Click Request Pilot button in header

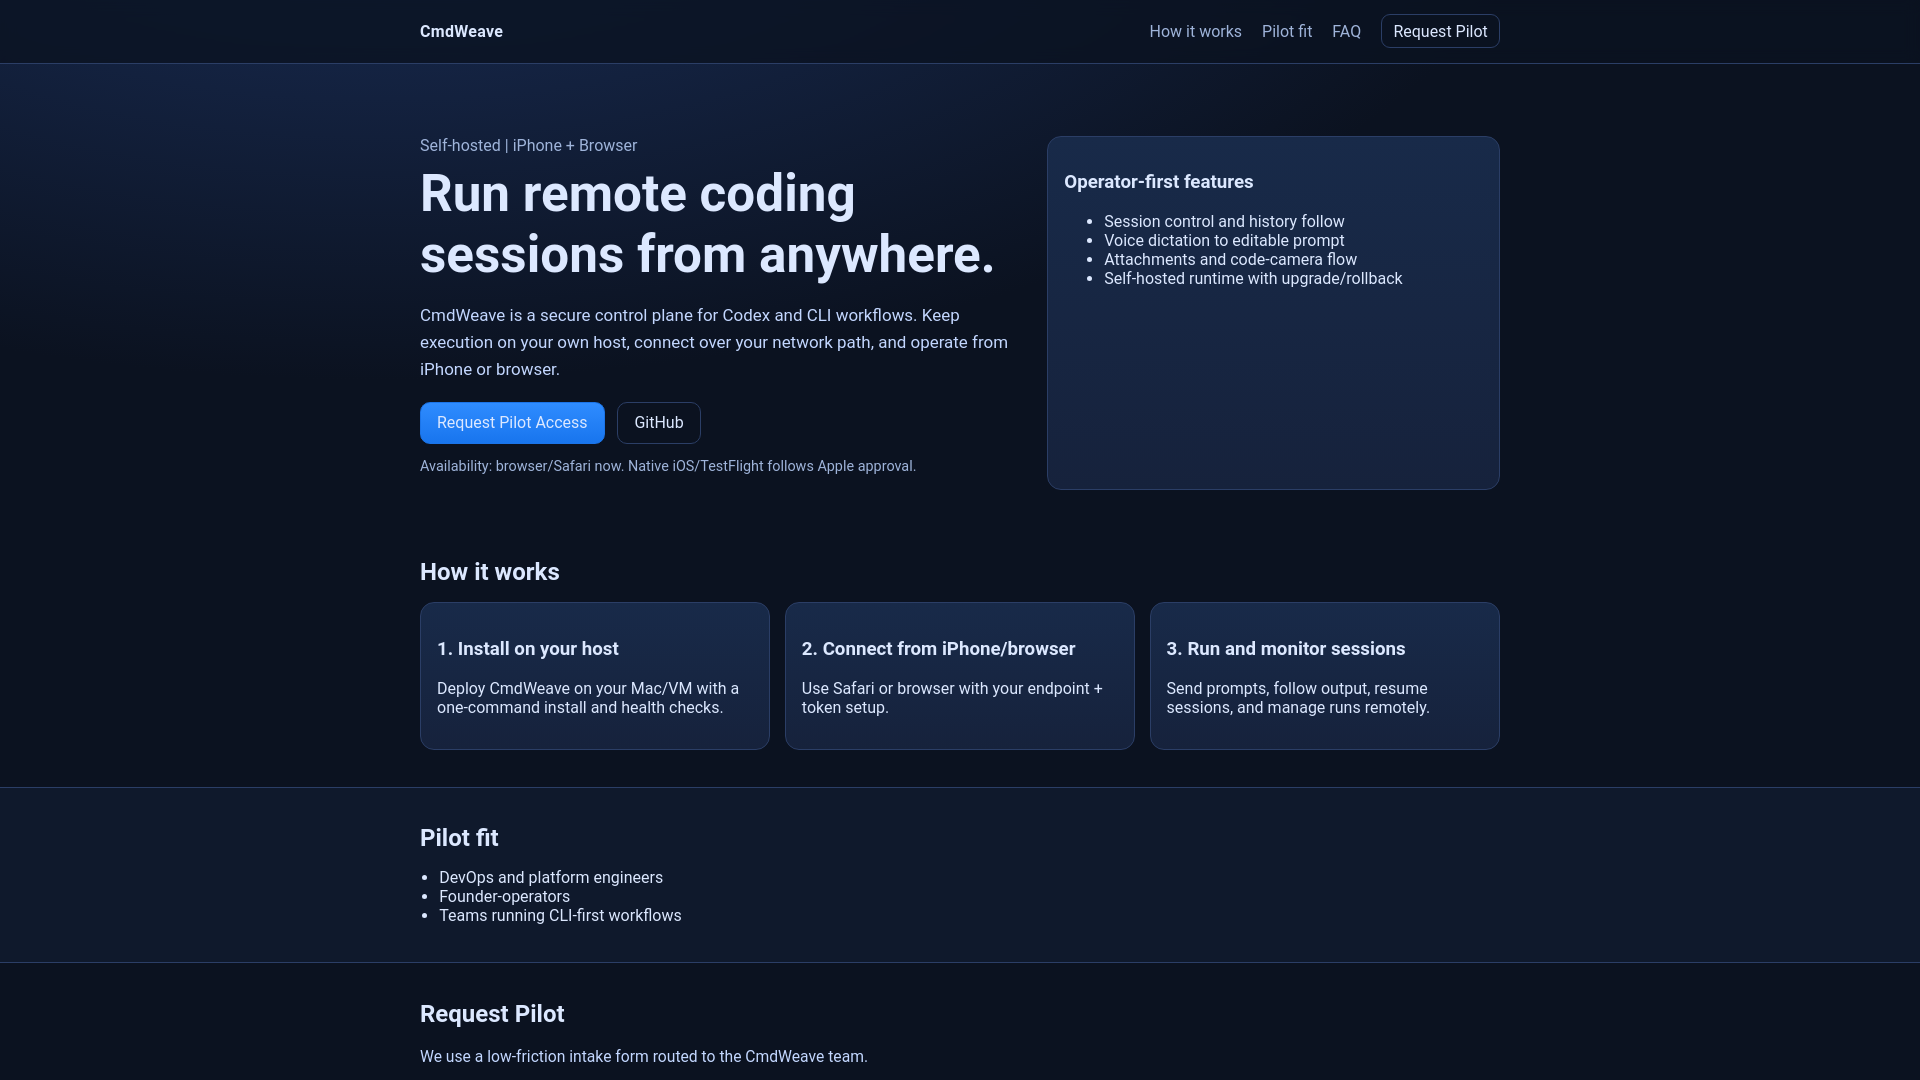tap(1440, 31)
